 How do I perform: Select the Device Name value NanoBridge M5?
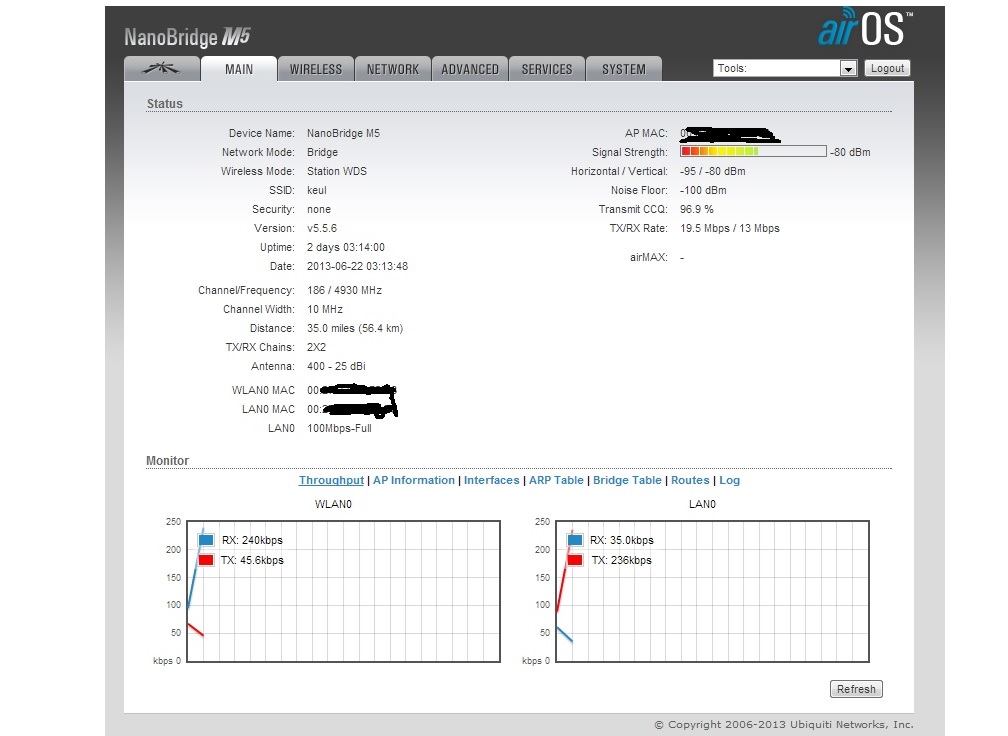tap(343, 133)
